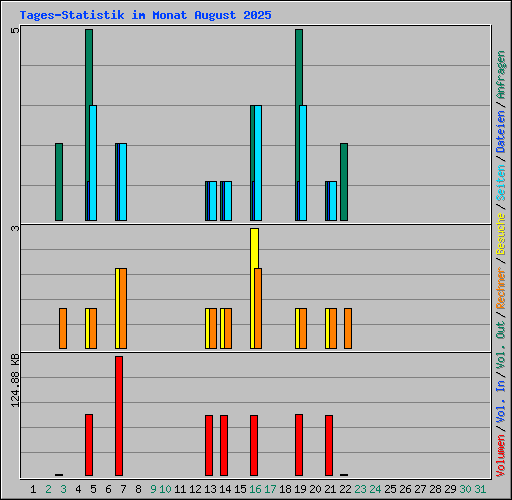512x500 pixels.
Task: Click the red volume bar for day 13
Action: [x=209, y=445]
